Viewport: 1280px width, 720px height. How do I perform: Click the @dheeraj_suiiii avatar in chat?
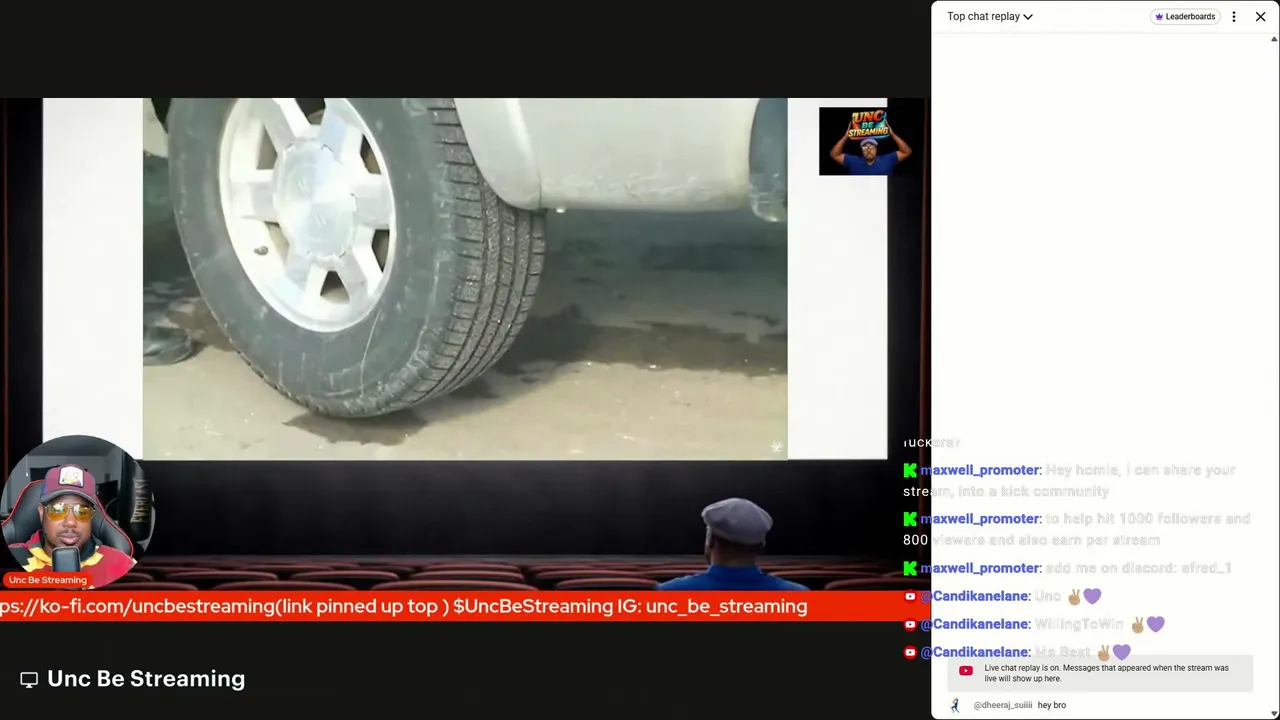(x=955, y=705)
